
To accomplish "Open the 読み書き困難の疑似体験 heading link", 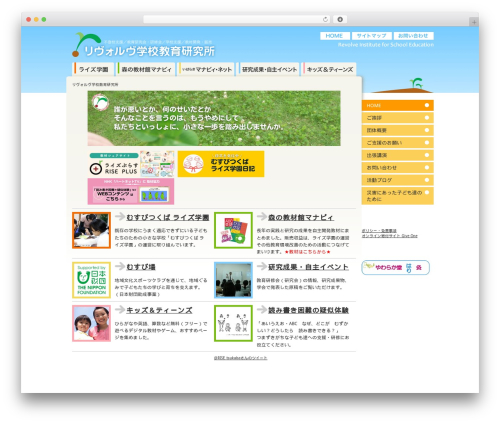I will (x=308, y=310).
